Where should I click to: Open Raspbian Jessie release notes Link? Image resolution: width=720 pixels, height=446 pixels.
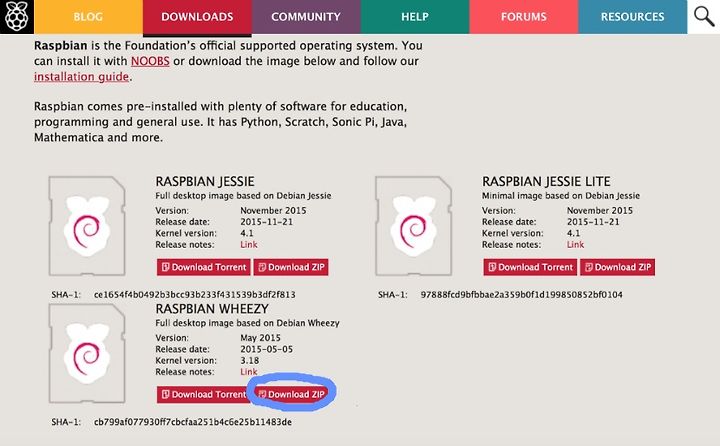tap(248, 244)
